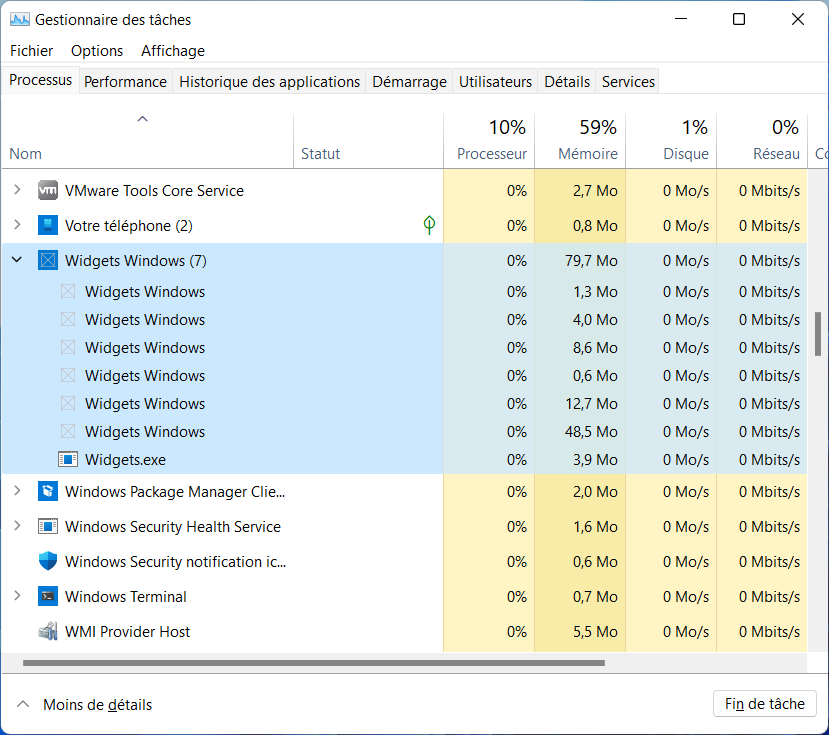Sort by Processeur 10% column header
This screenshot has height=735, width=829.
pos(489,141)
